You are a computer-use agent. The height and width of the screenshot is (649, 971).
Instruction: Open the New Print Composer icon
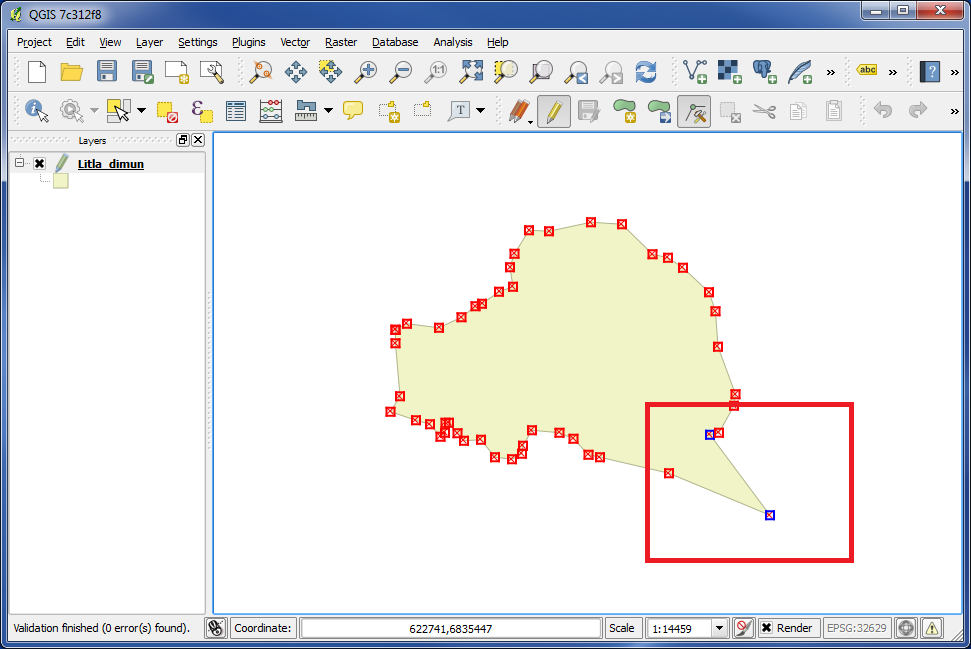[x=177, y=72]
